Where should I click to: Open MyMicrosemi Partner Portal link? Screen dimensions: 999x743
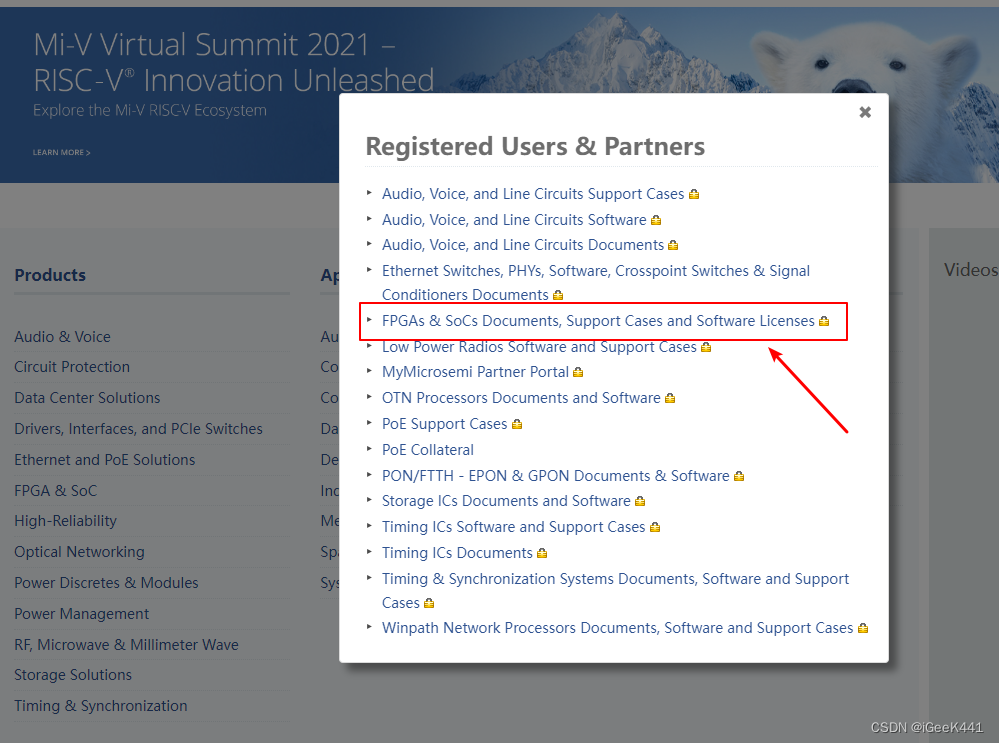coord(475,372)
